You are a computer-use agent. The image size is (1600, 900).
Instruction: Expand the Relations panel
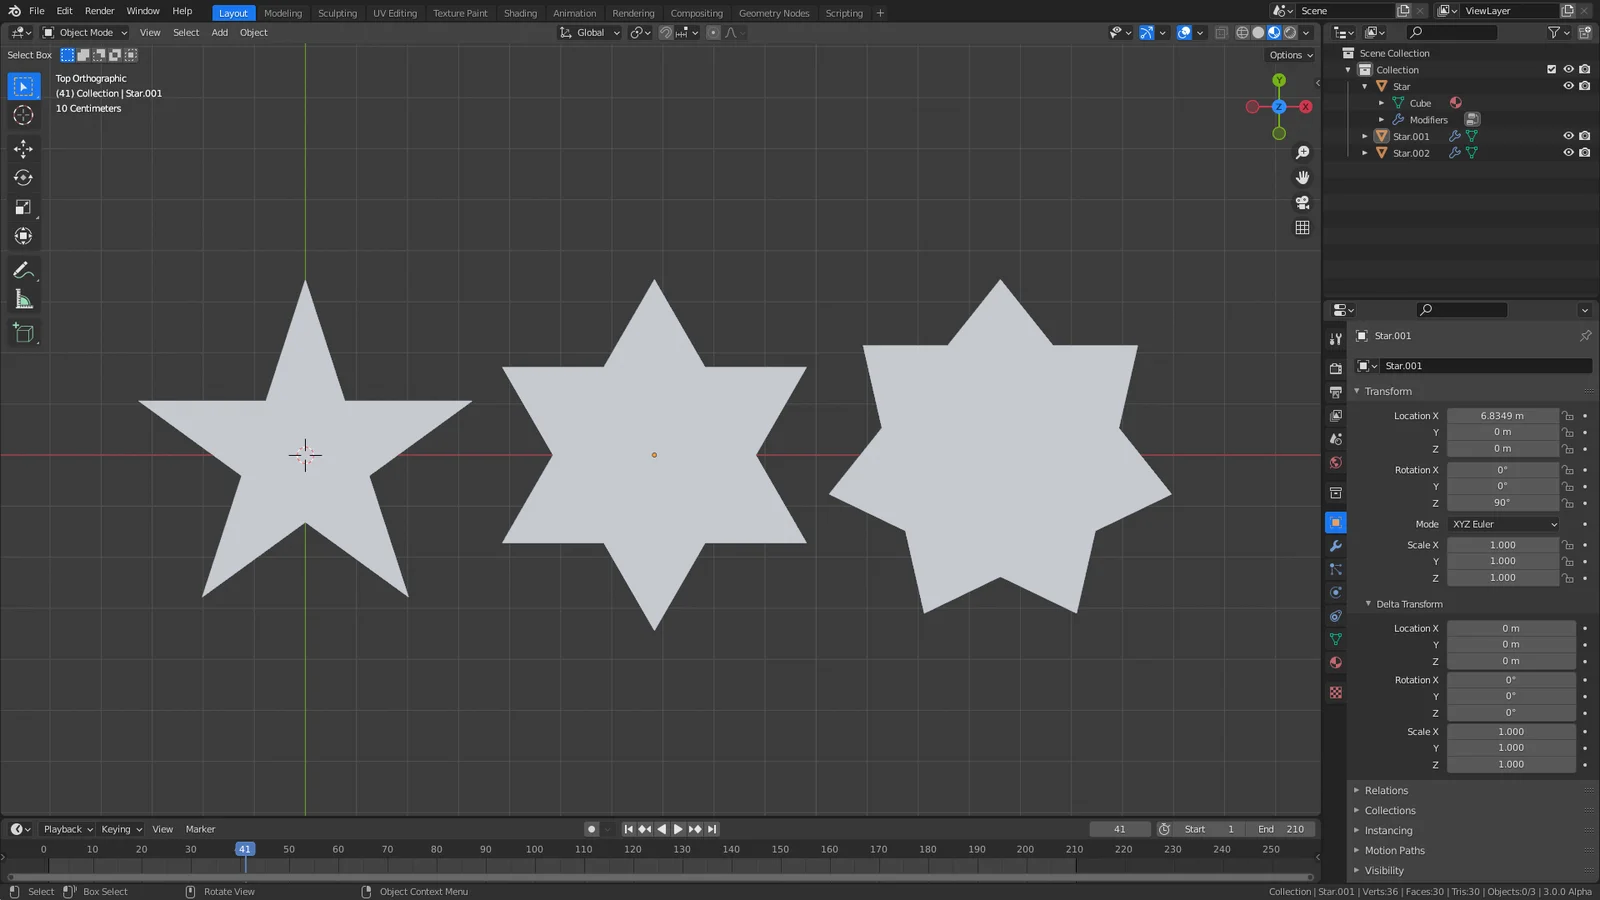click(x=1386, y=791)
